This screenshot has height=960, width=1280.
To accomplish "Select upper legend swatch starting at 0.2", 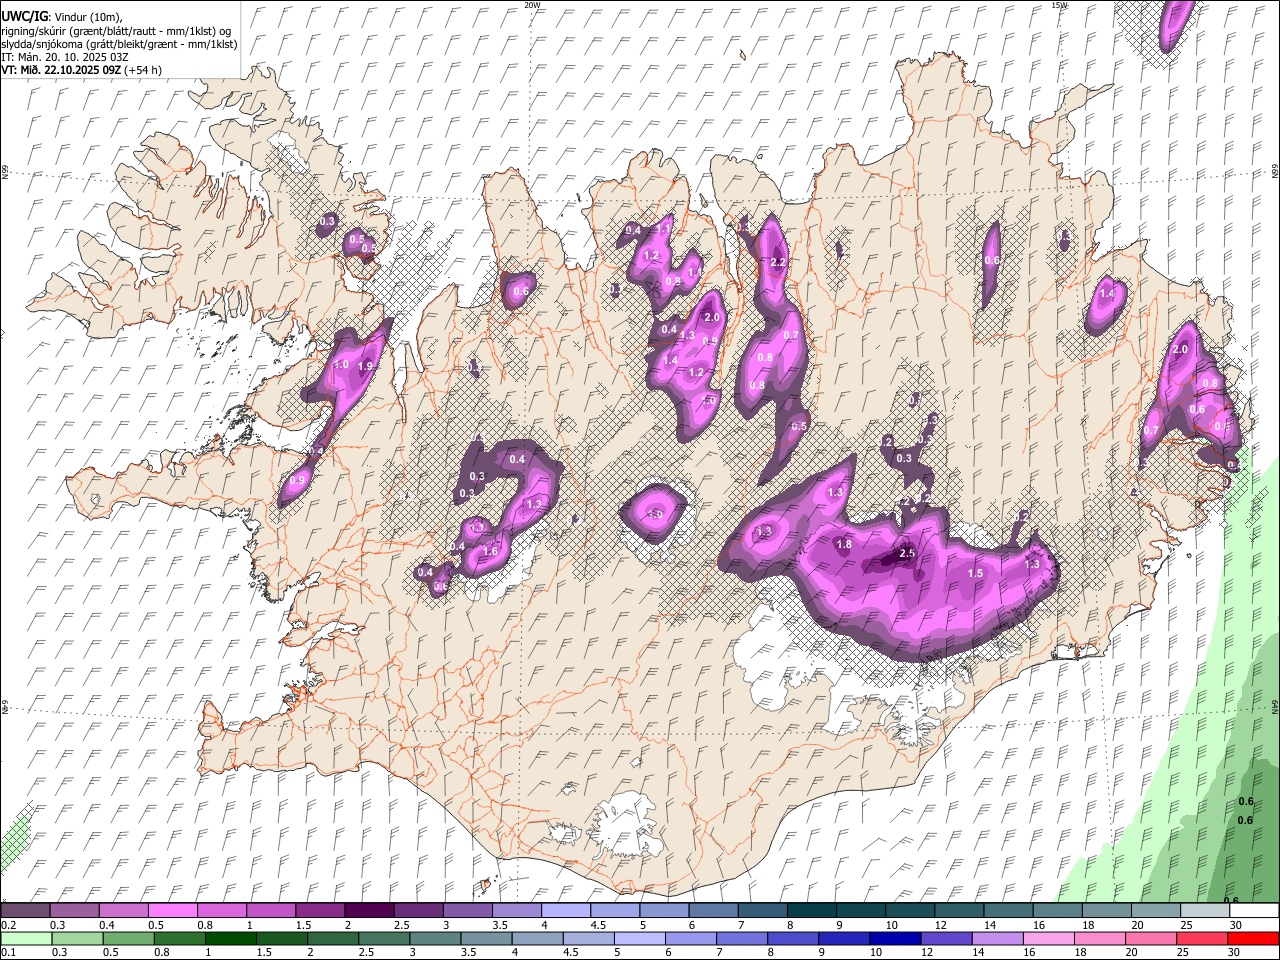I will [x=25, y=911].
